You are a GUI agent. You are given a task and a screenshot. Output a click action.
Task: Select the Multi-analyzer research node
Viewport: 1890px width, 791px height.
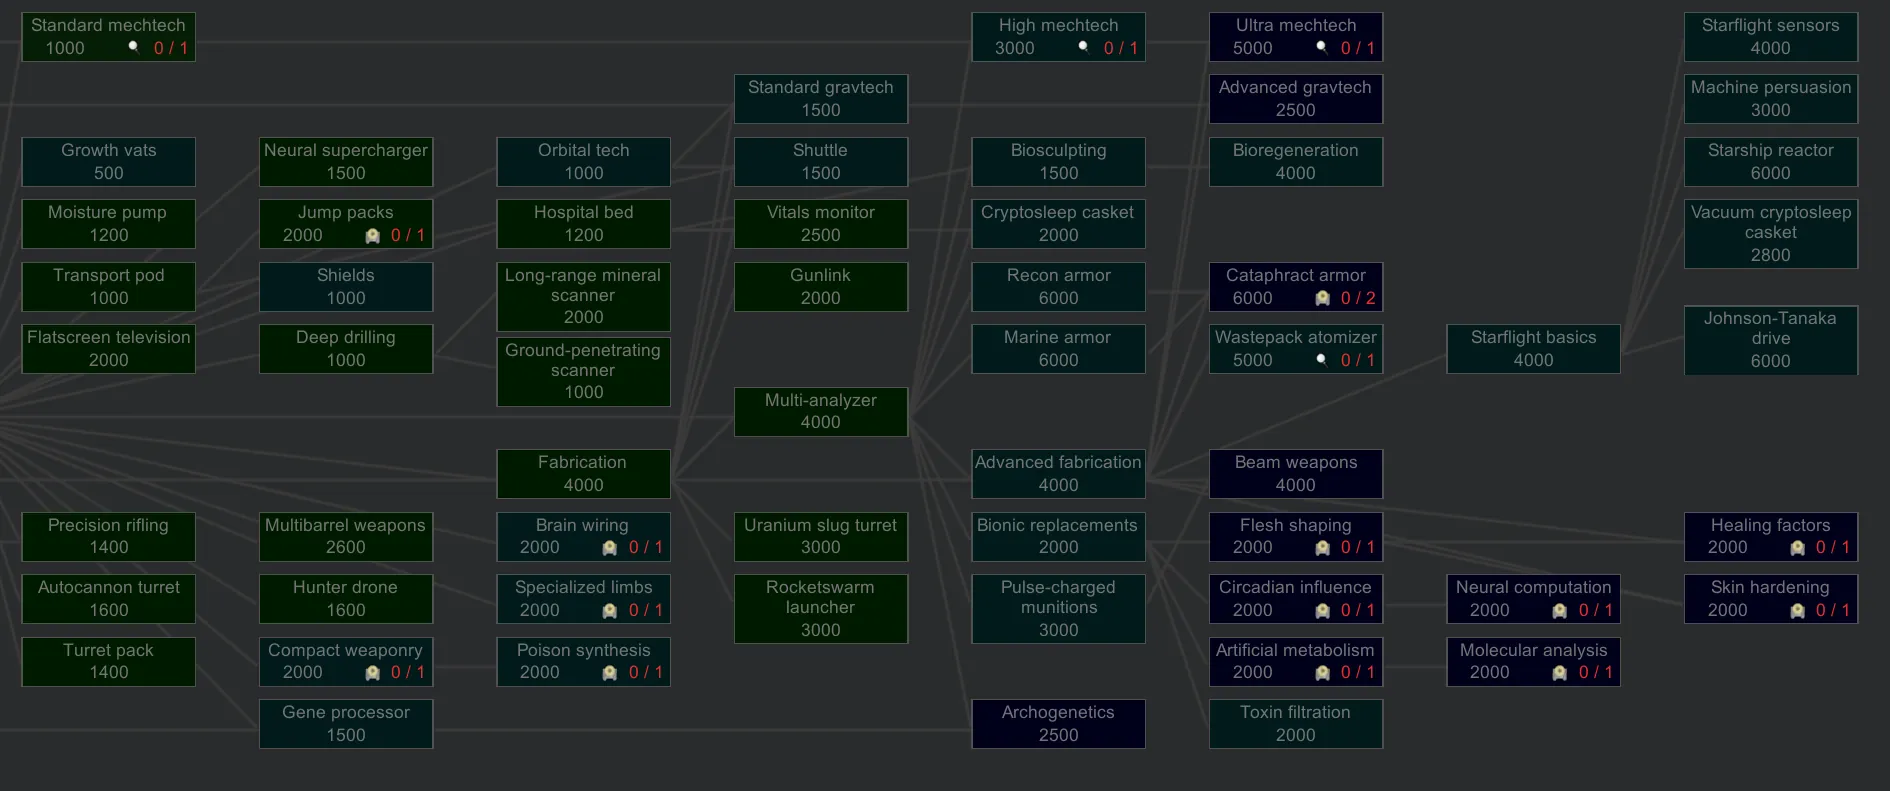click(820, 411)
